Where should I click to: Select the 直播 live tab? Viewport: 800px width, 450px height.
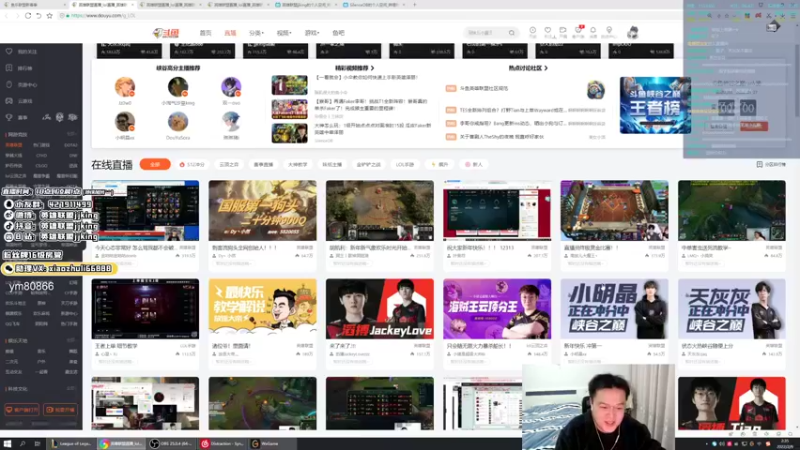230,33
